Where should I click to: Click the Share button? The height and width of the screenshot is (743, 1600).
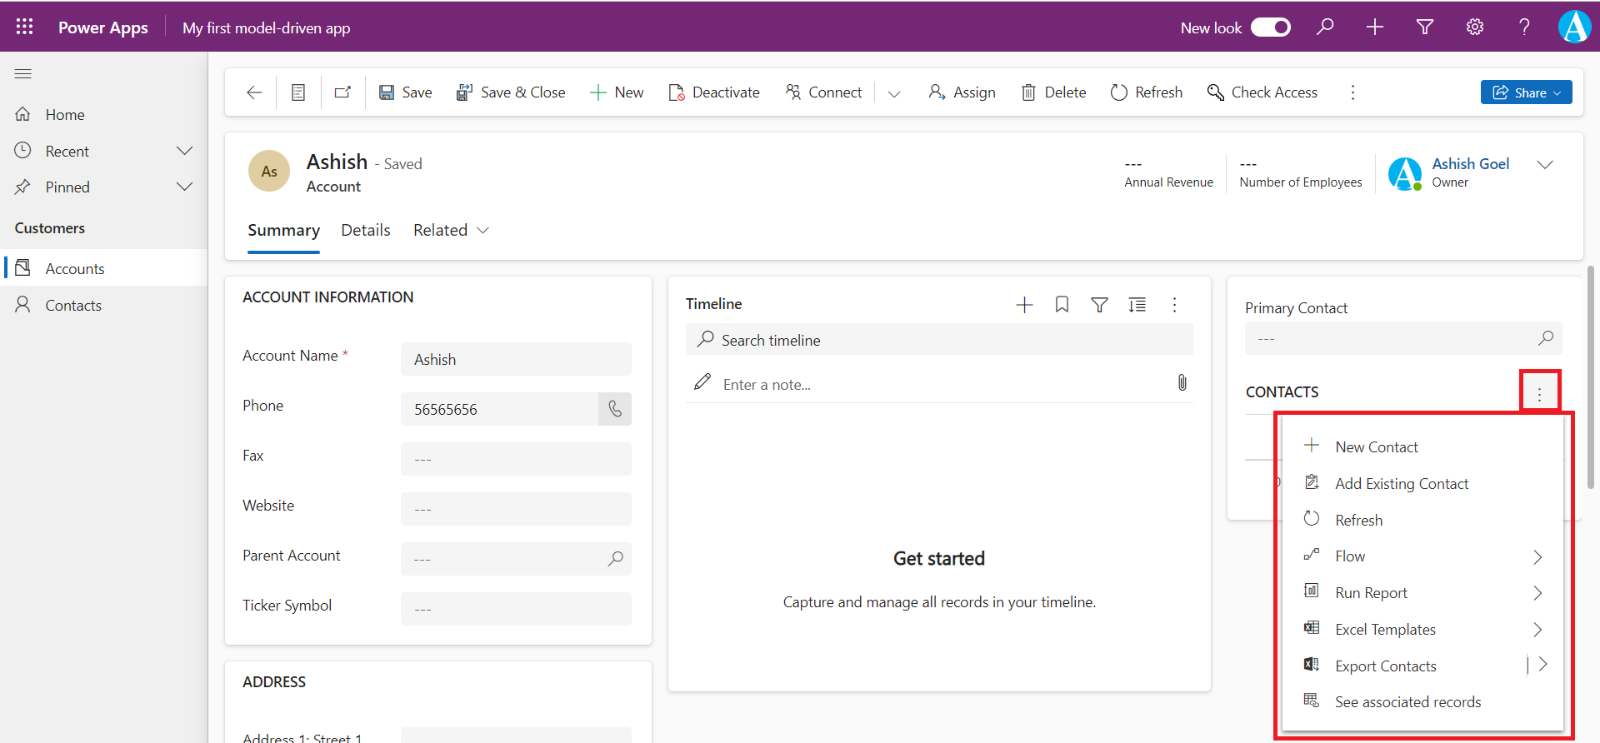tap(1525, 92)
